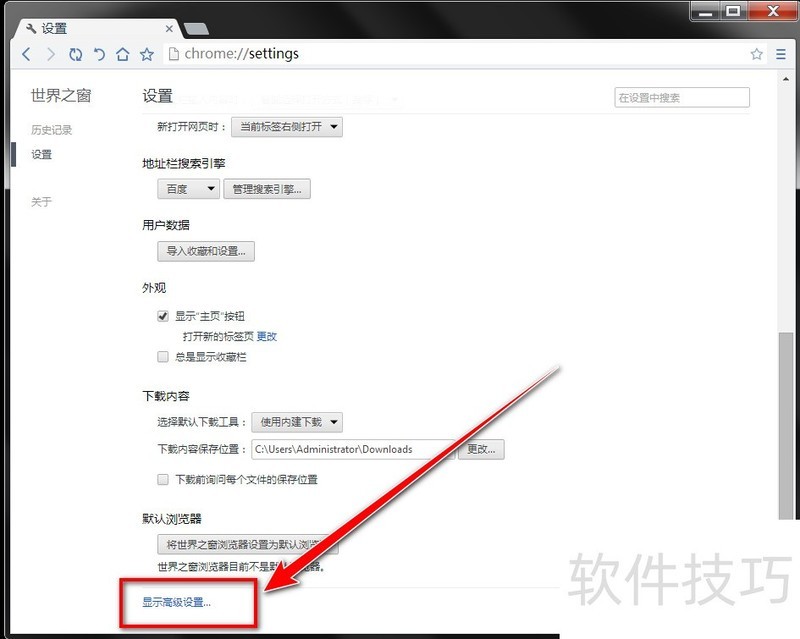
Task: Enable the 总是显示收藏栏 checkbox
Action: click(163, 357)
